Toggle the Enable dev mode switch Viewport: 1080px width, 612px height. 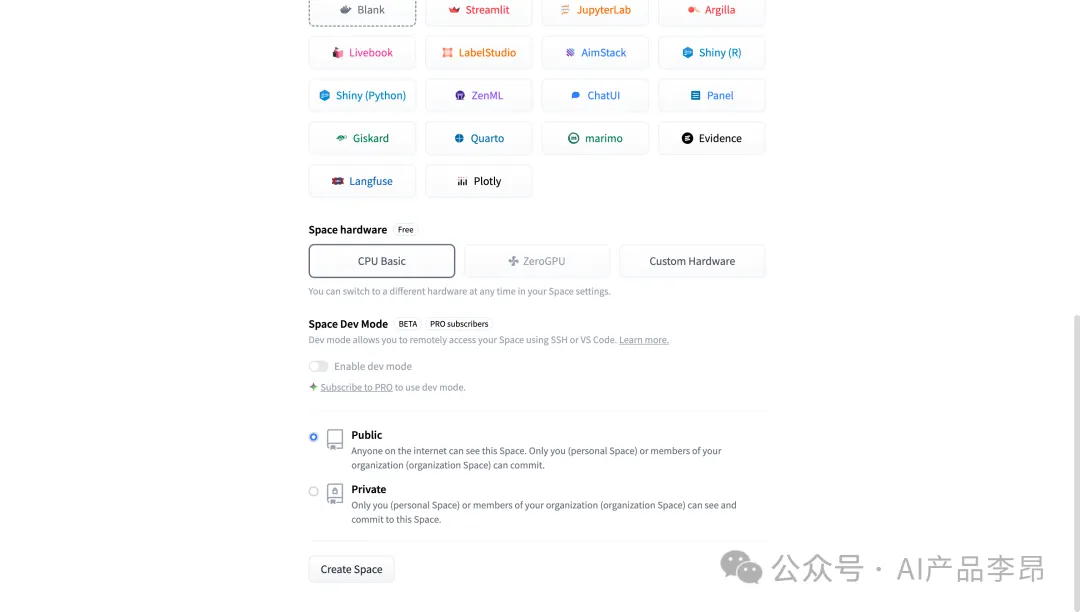318,366
